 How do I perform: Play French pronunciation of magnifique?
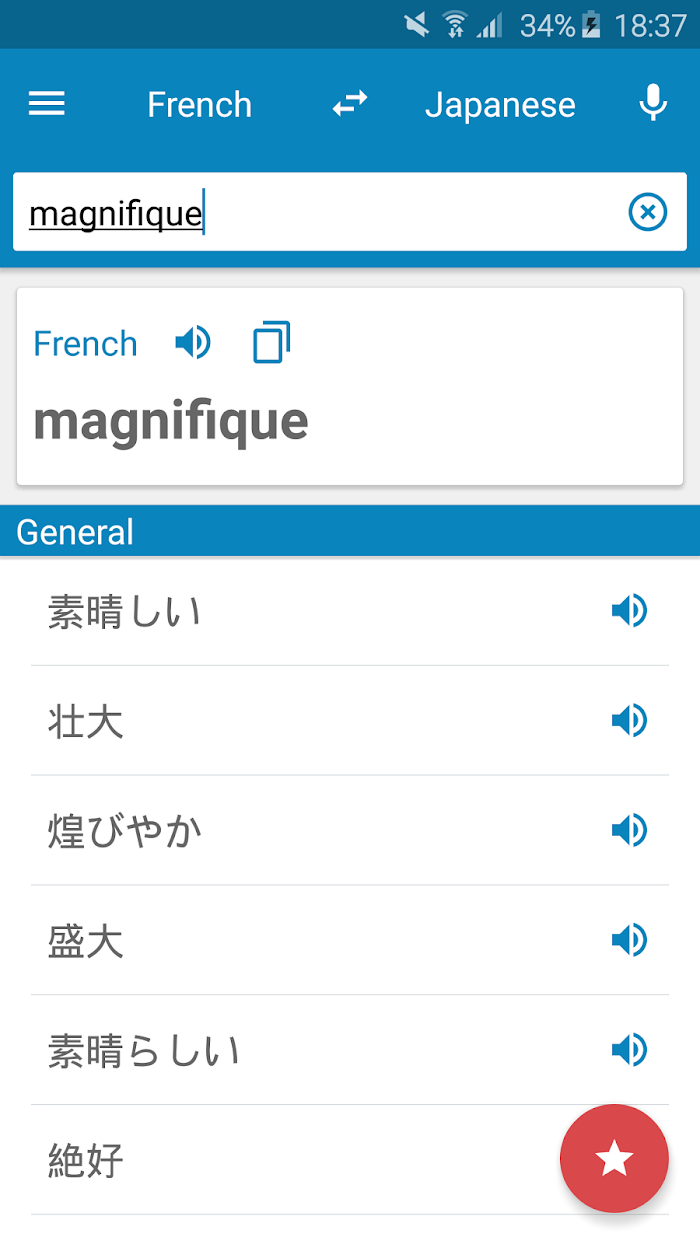(x=192, y=343)
